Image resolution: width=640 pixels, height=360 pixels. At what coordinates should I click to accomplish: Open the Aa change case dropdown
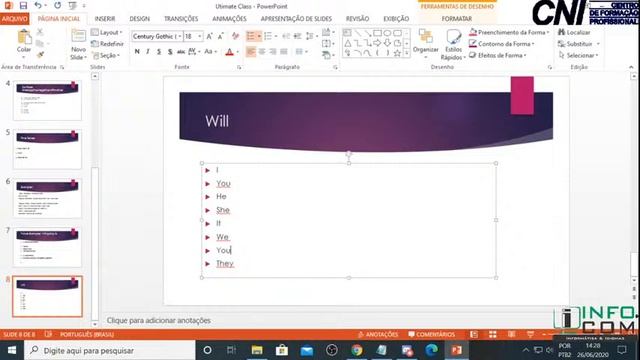[211, 52]
